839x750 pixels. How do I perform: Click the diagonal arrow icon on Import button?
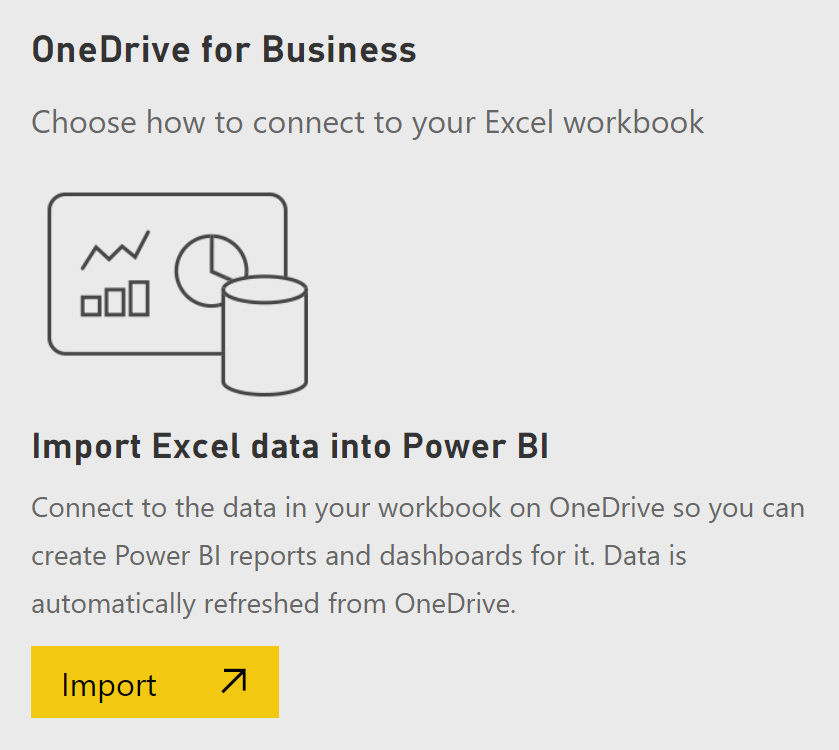click(x=234, y=680)
